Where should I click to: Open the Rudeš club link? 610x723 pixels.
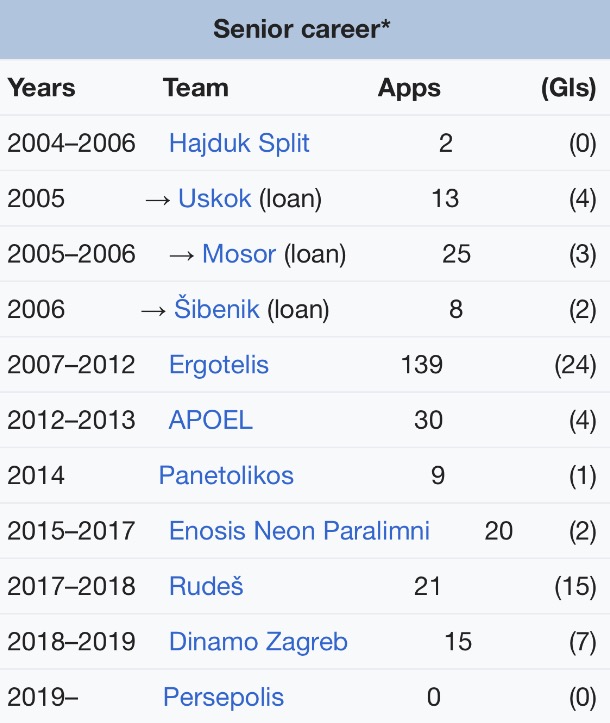(x=206, y=586)
